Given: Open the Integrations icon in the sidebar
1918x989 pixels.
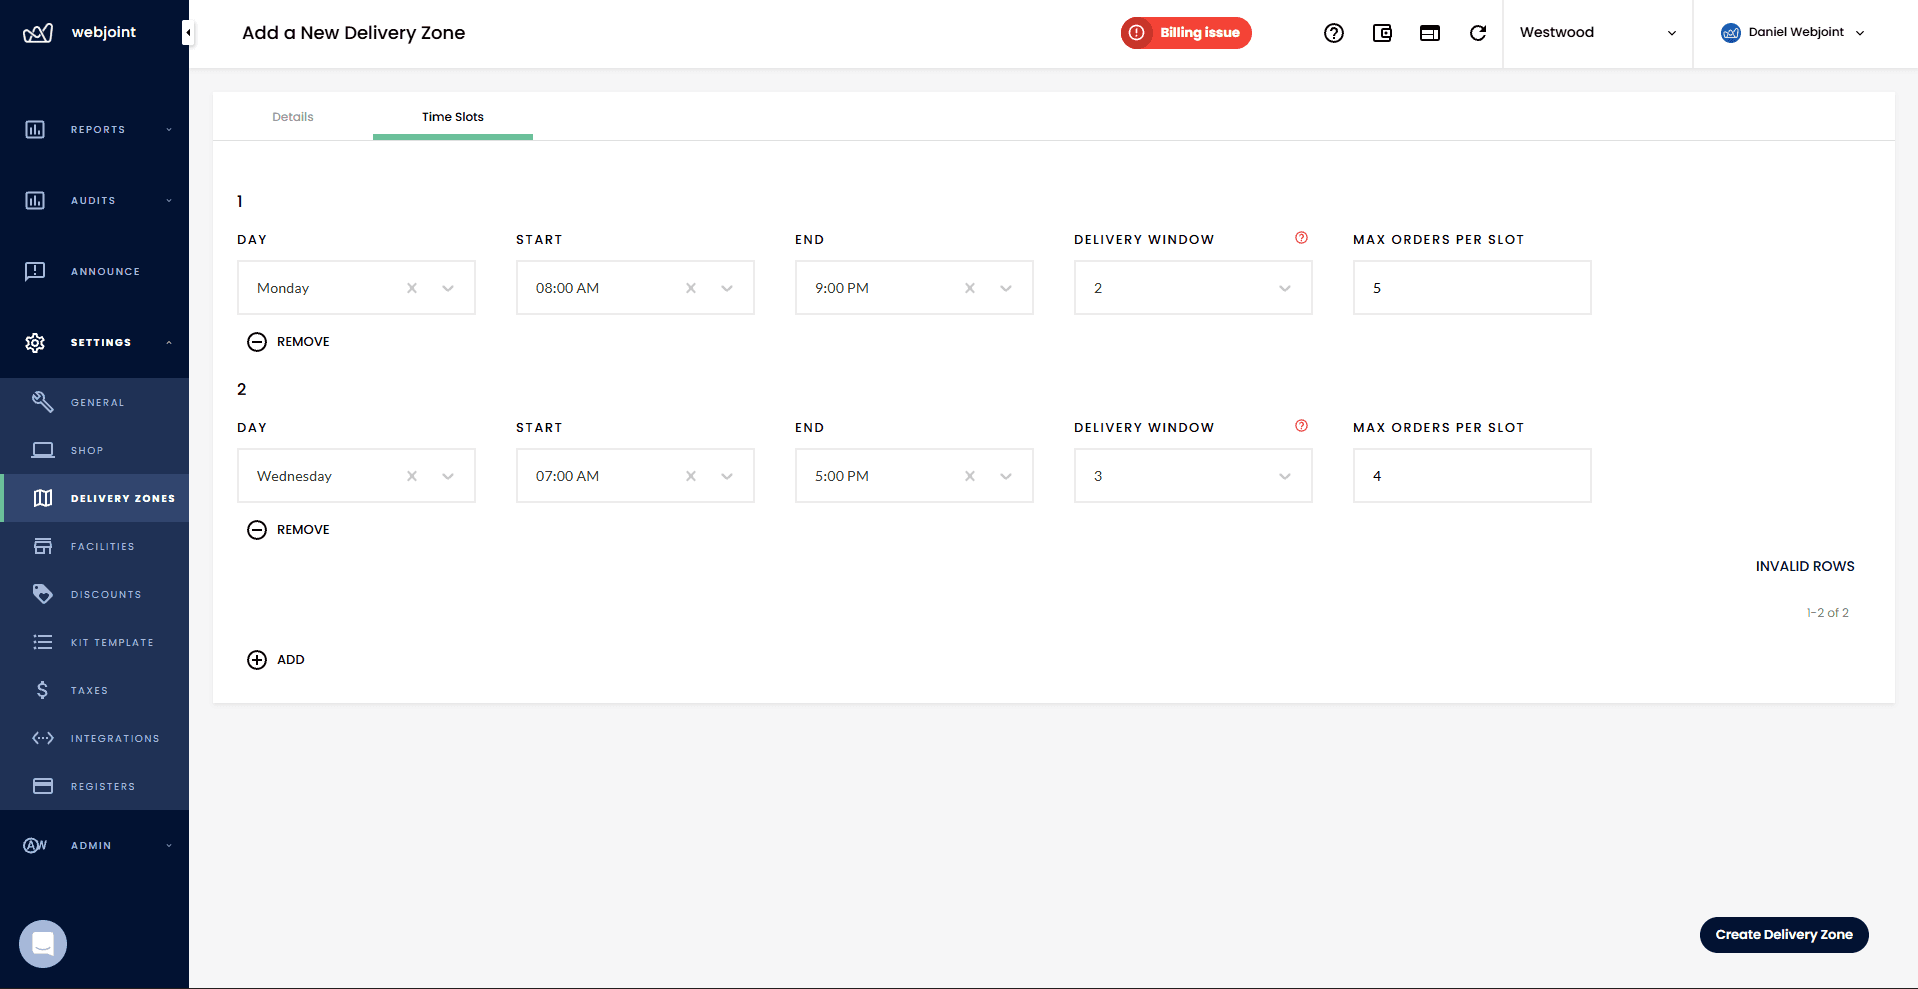Looking at the screenshot, I should tap(43, 738).
